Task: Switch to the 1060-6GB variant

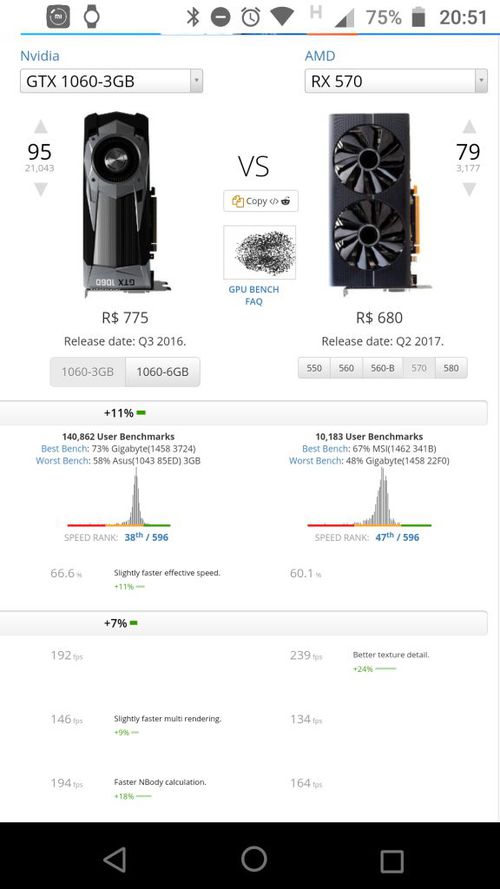Action: click(163, 372)
